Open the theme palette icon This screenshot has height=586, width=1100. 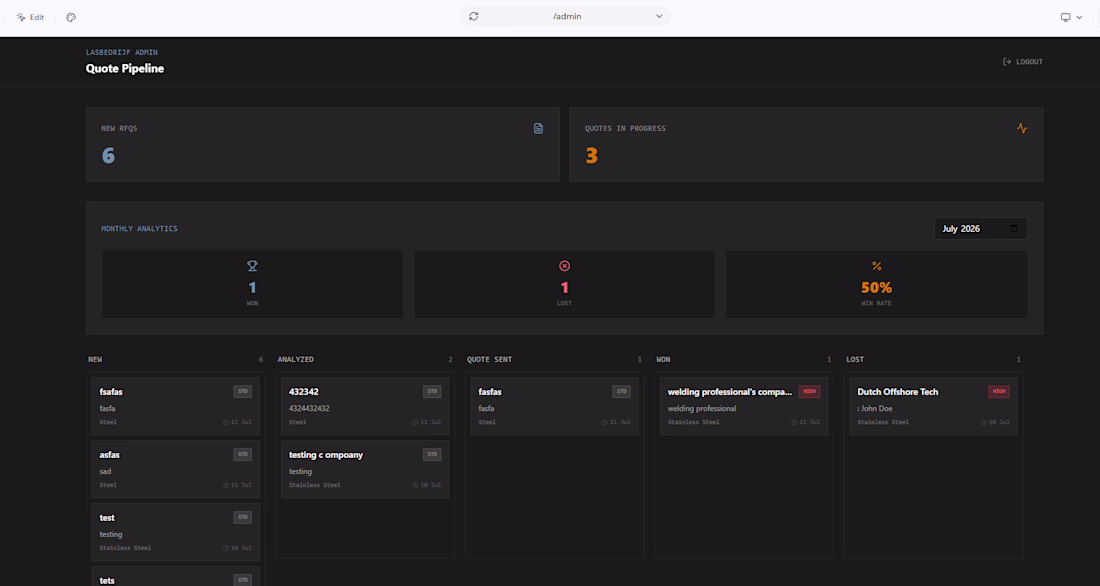(71, 18)
